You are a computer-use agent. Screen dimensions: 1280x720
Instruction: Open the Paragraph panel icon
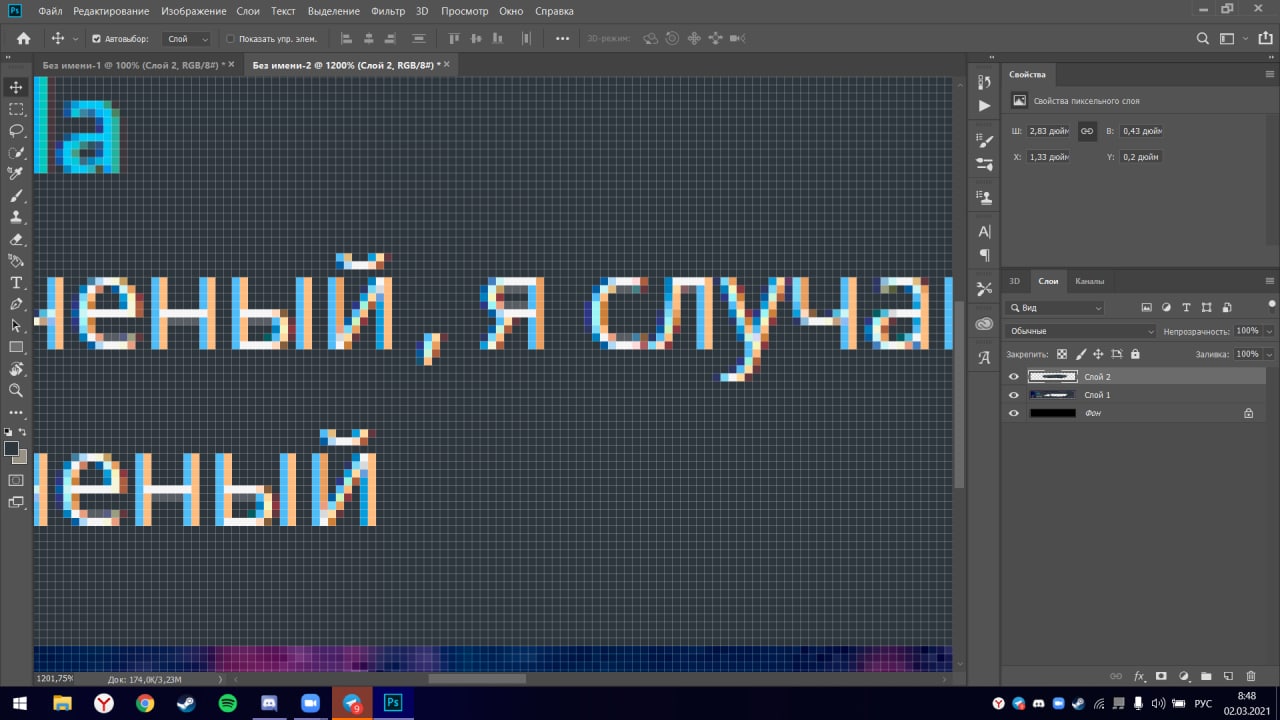[x=984, y=255]
